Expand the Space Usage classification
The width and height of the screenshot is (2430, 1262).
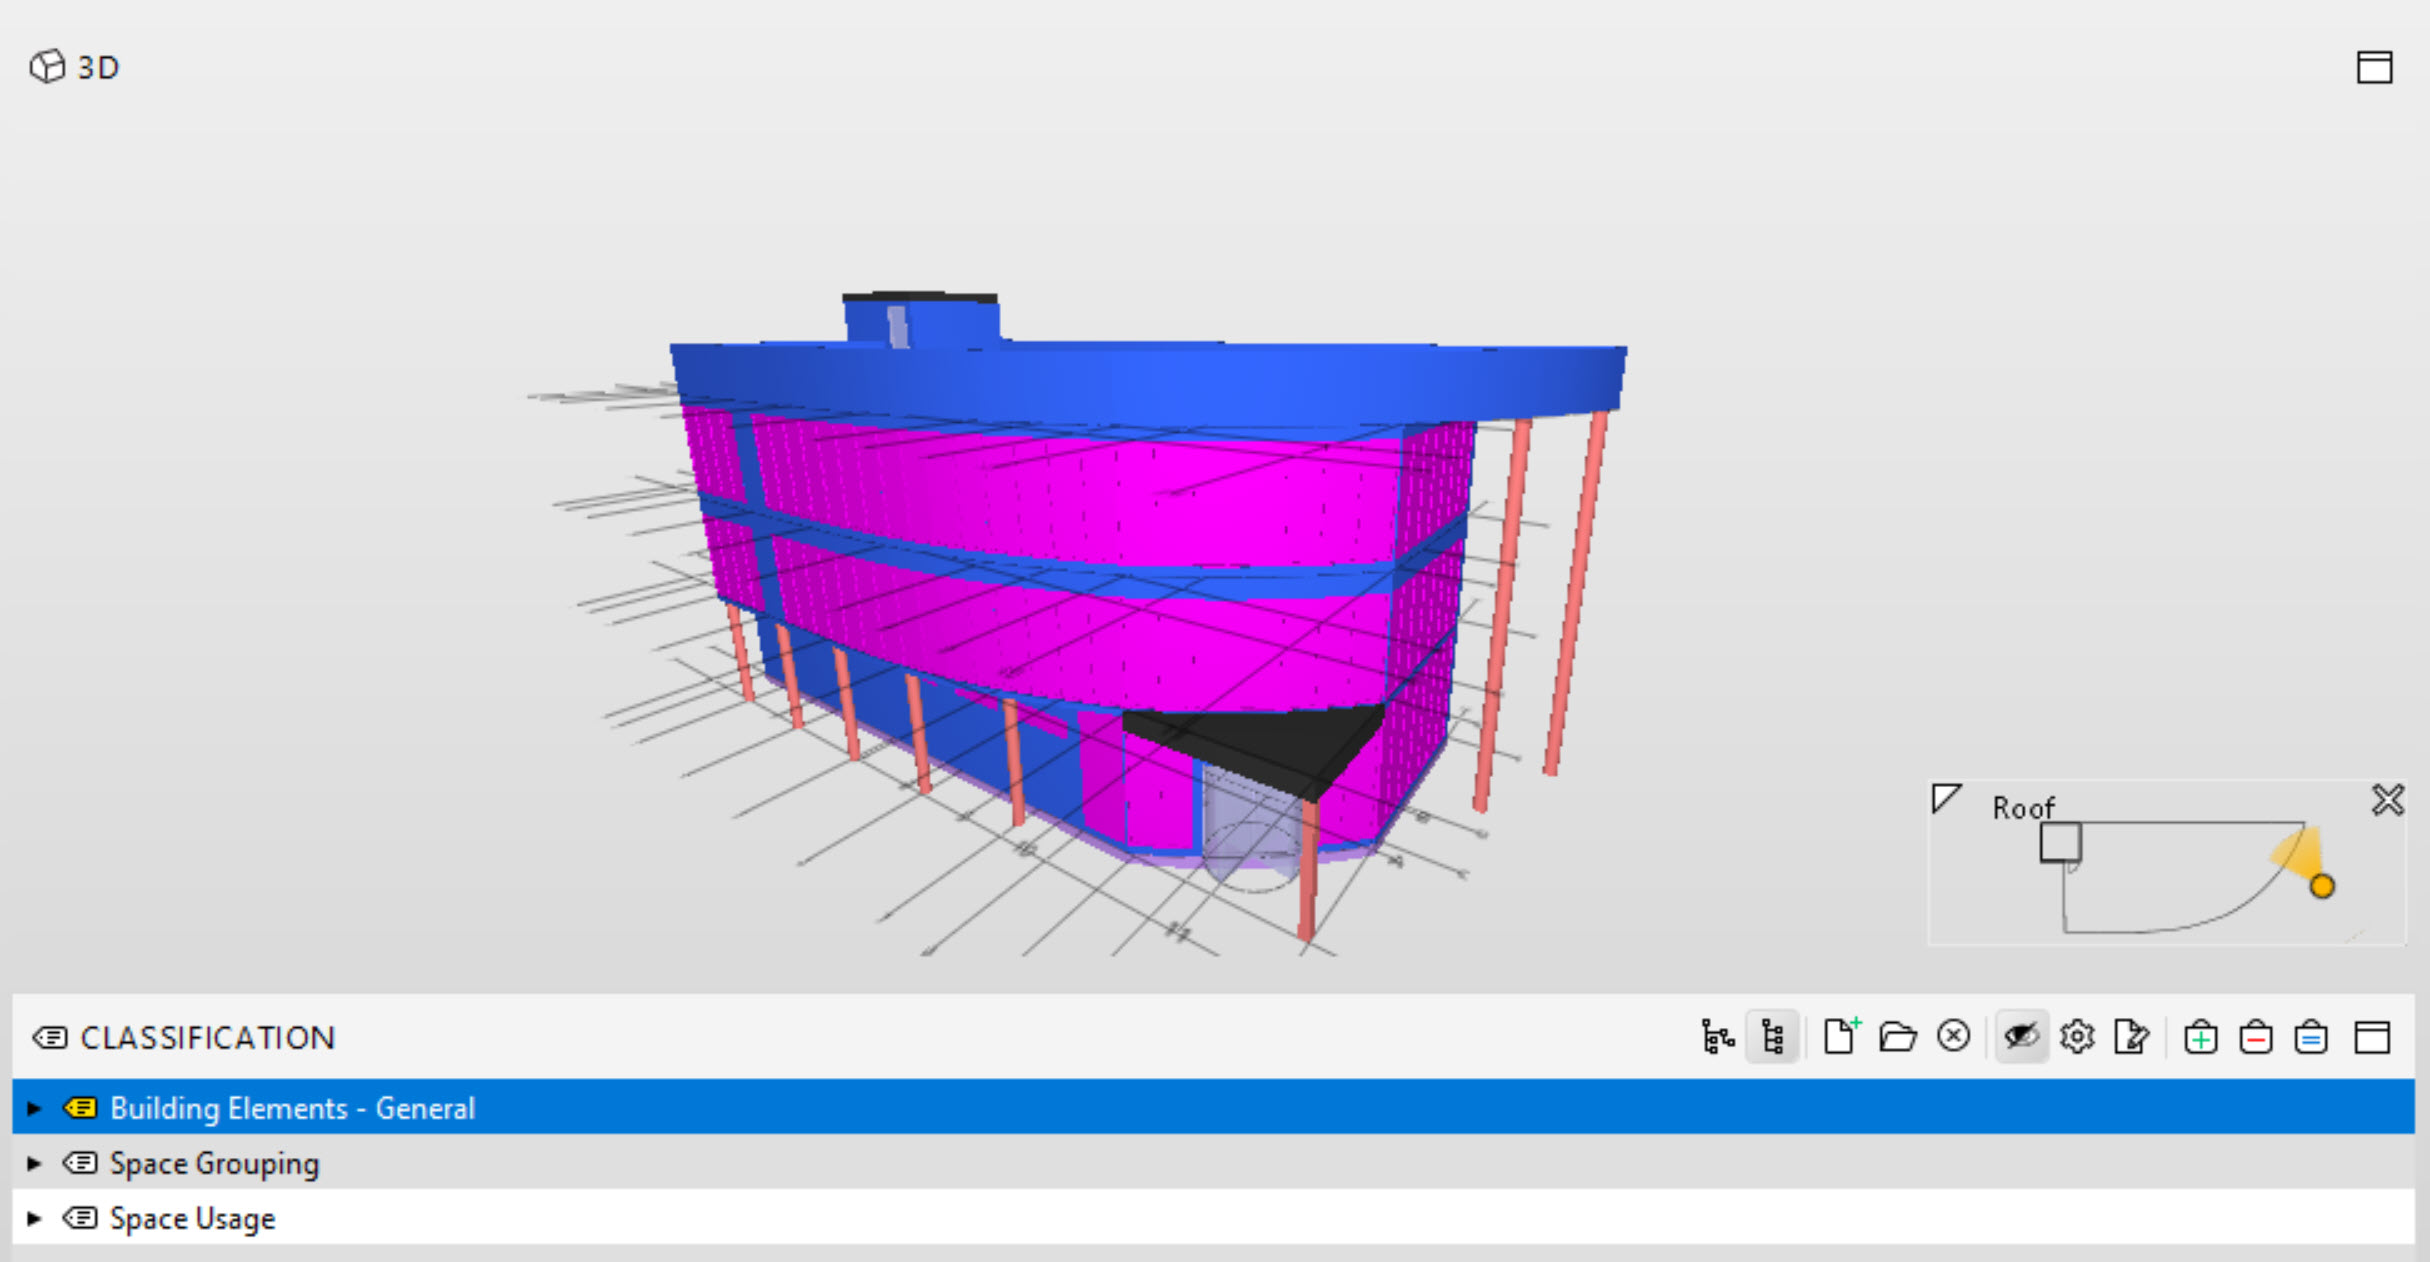pos(33,1218)
